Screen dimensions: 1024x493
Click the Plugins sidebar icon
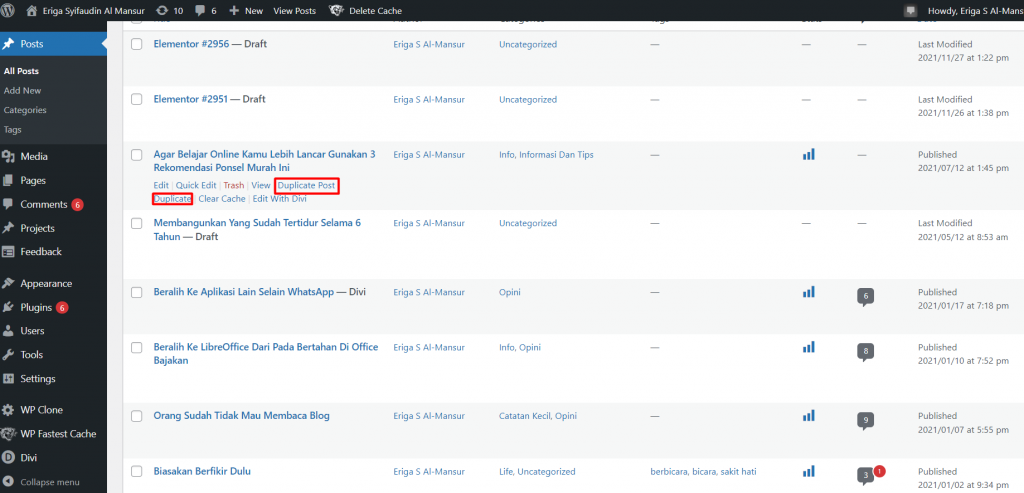click(x=9, y=308)
